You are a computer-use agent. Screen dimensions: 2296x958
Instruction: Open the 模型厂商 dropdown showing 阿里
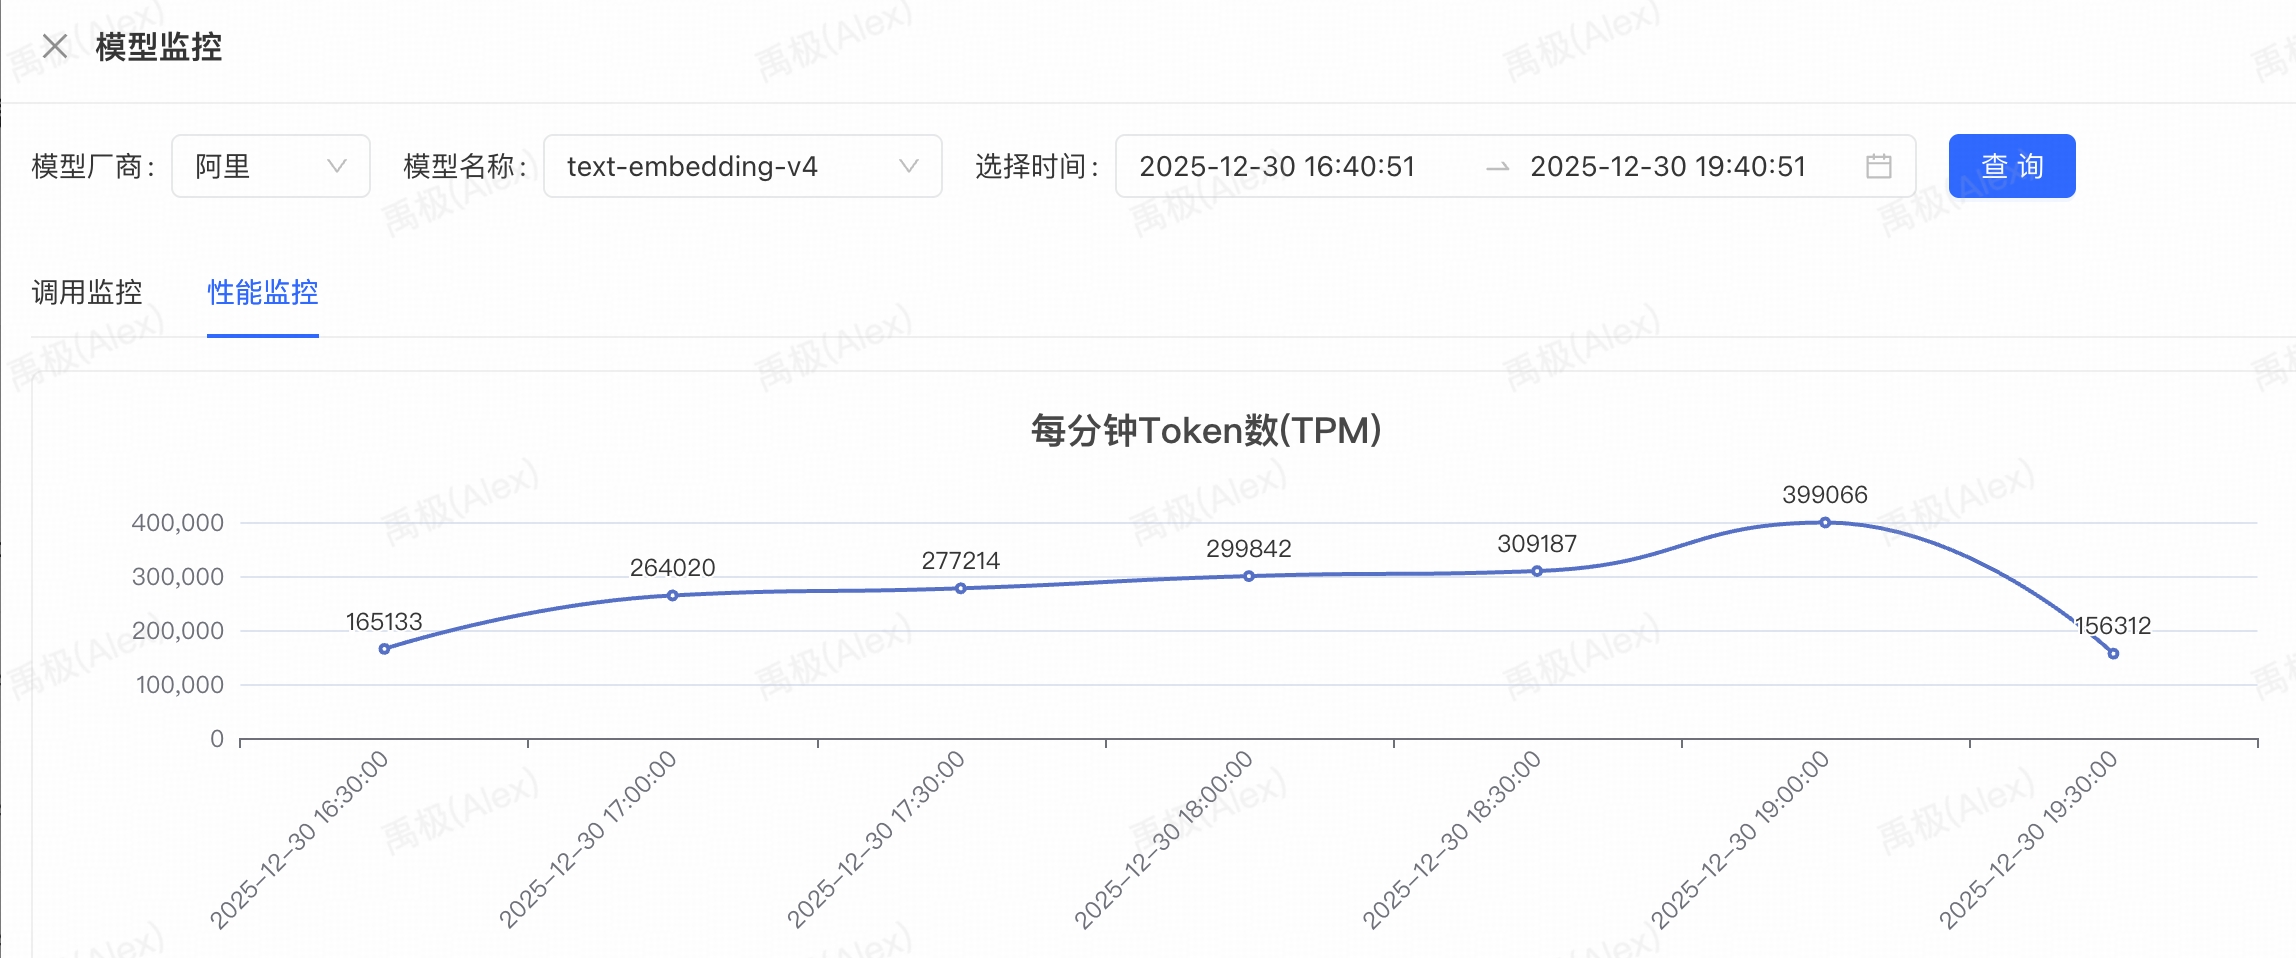[x=270, y=166]
